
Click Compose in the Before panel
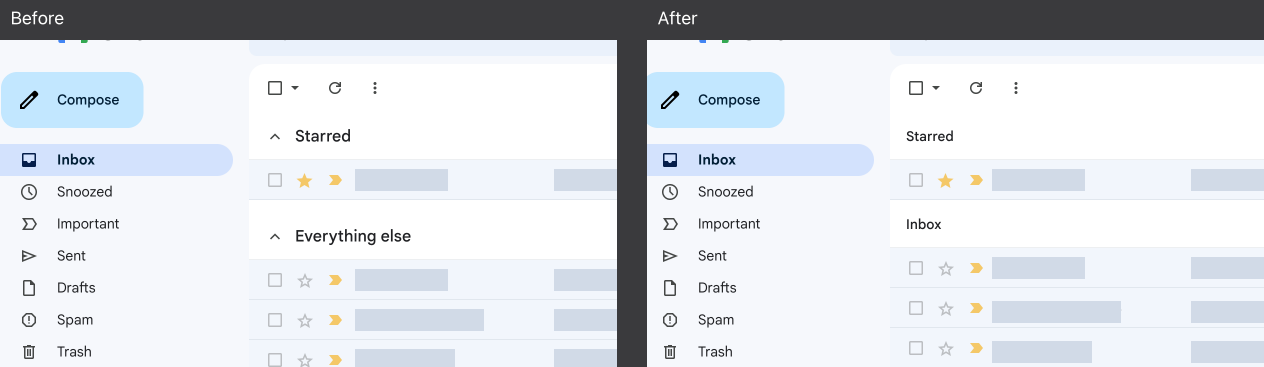[x=72, y=100]
